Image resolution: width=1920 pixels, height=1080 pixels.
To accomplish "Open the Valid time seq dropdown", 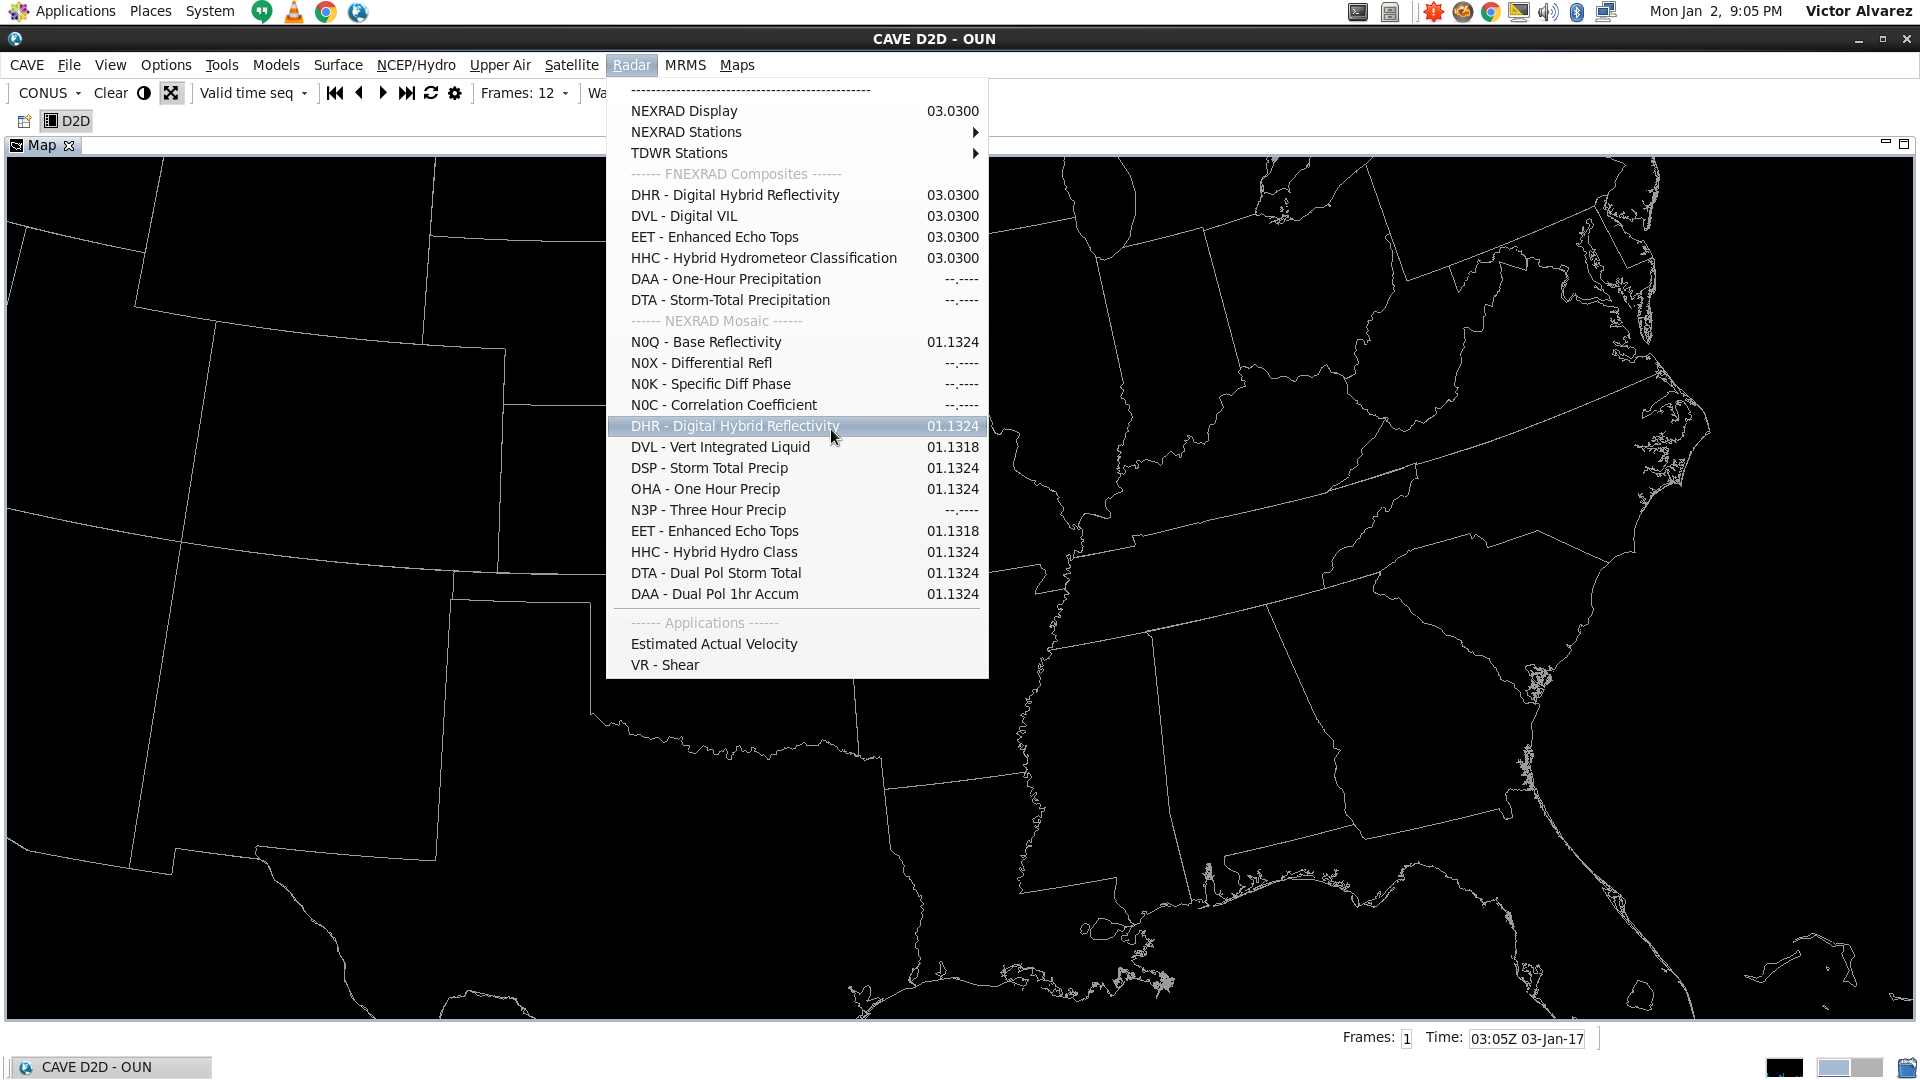I will 254,93.
